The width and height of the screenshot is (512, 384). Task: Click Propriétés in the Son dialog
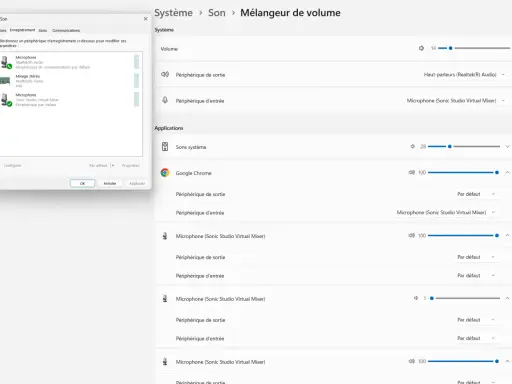pos(131,165)
